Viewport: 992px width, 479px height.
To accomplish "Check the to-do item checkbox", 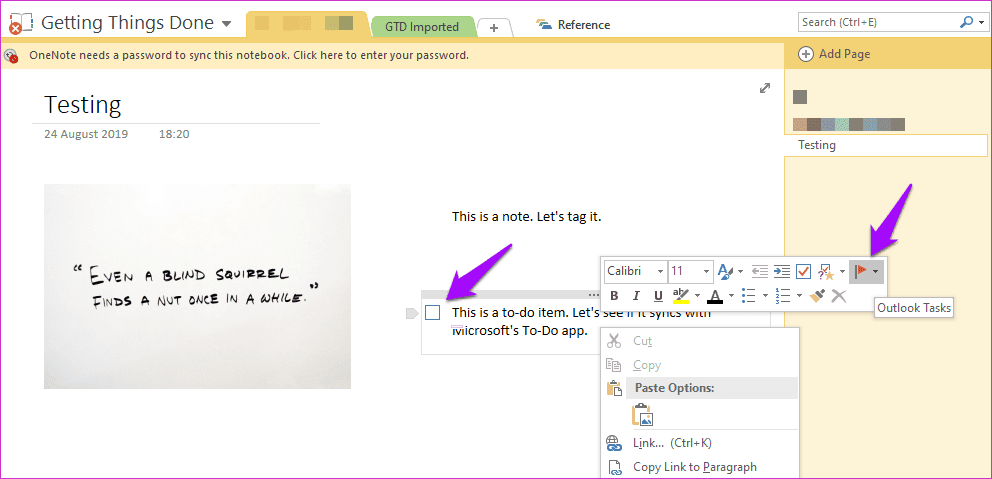I will (x=433, y=313).
